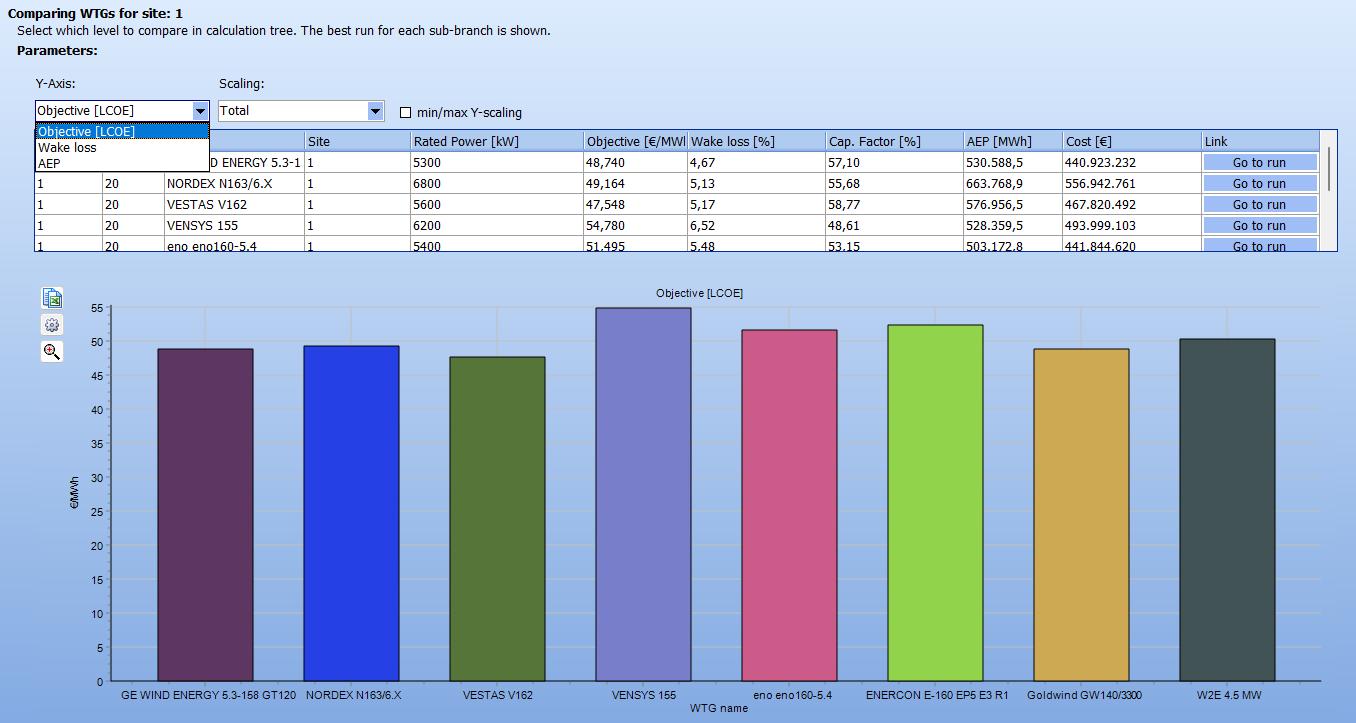Viewport: 1356px width, 723px height.
Task: Open chart settings gear icon
Action: (x=52, y=324)
